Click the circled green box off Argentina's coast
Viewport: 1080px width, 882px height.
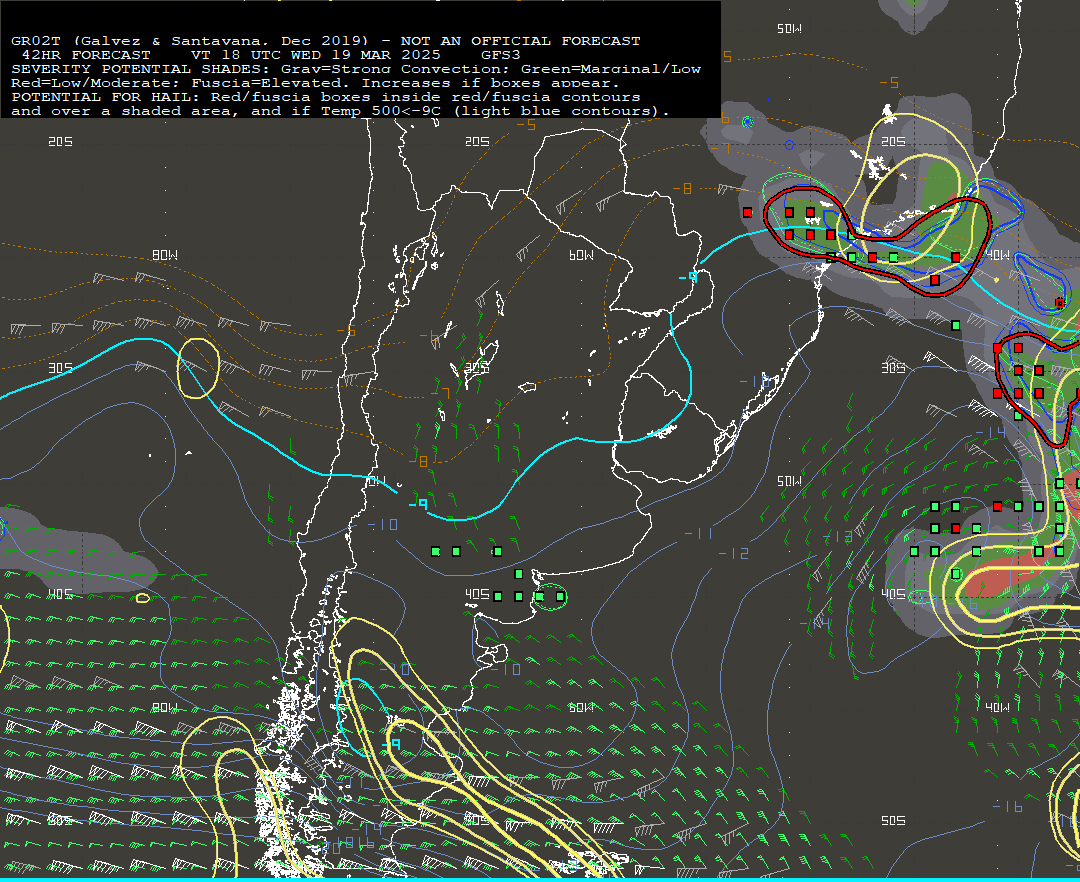[551, 596]
